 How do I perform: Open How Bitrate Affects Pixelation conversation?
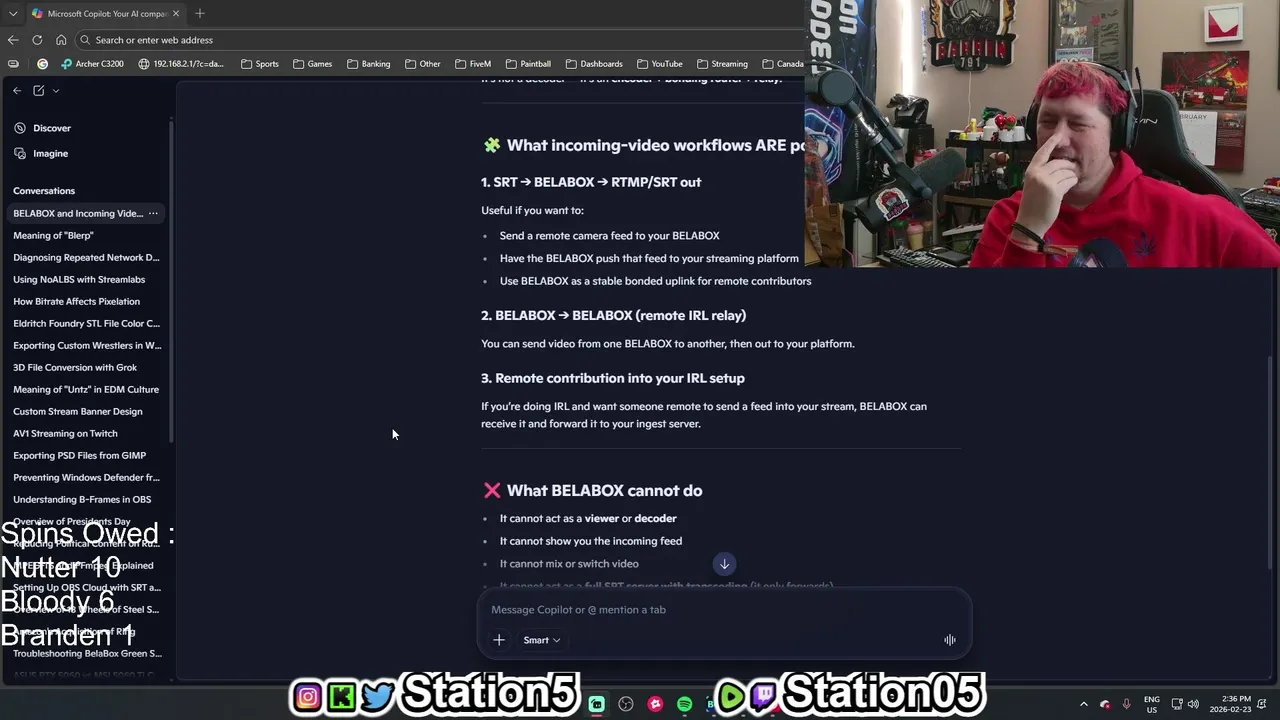pos(76,301)
